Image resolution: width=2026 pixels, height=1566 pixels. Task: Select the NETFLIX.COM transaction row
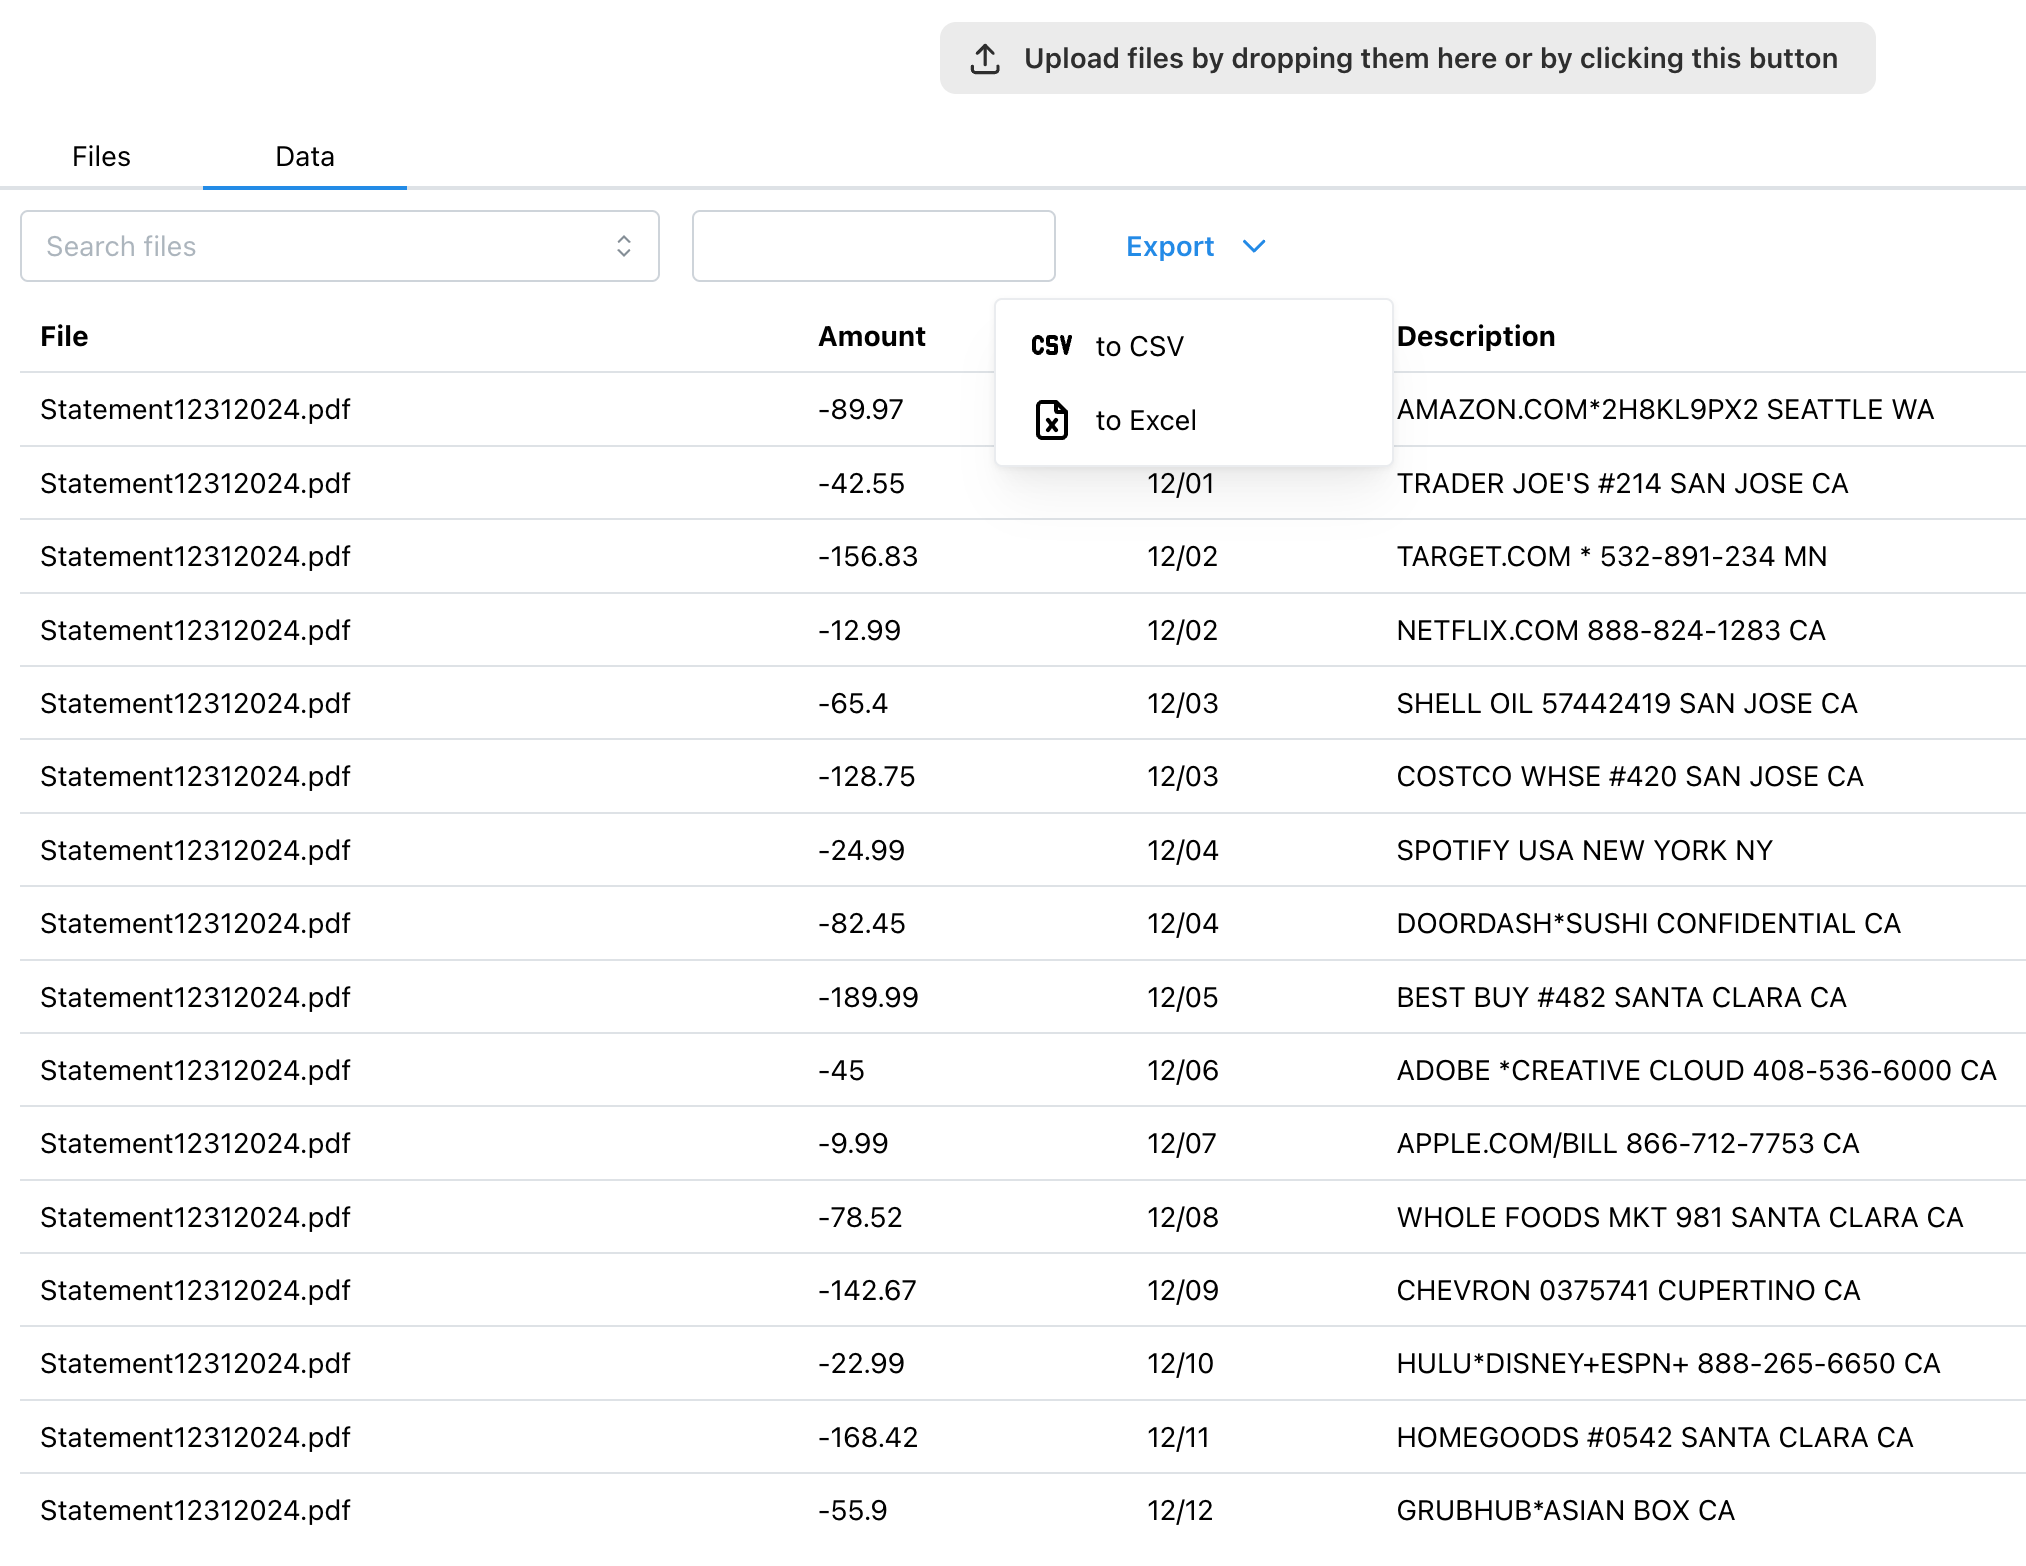pyautogui.click(x=1610, y=630)
